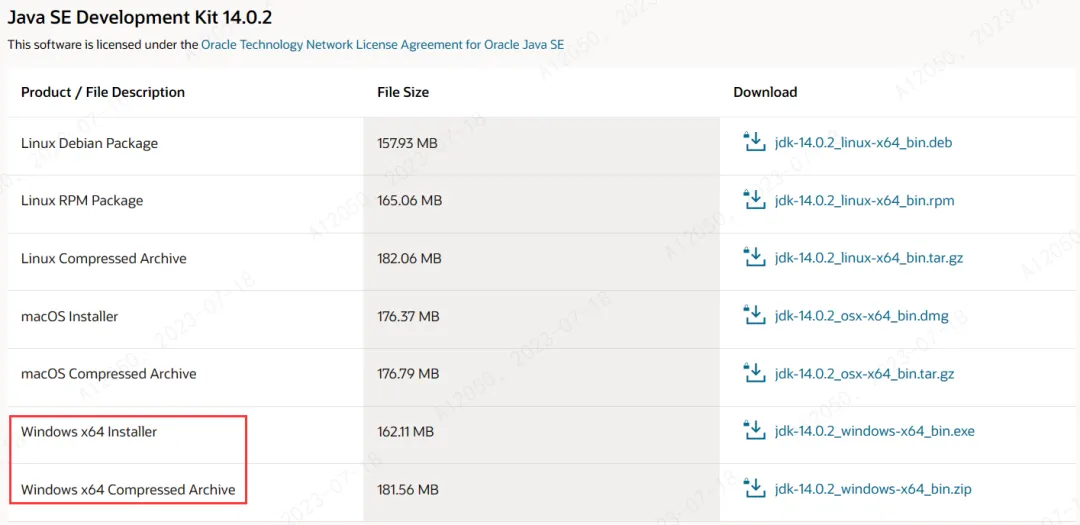1080x525 pixels.
Task: Click download icon beside the windows-x64_bin.exe file
Action: click(754, 431)
